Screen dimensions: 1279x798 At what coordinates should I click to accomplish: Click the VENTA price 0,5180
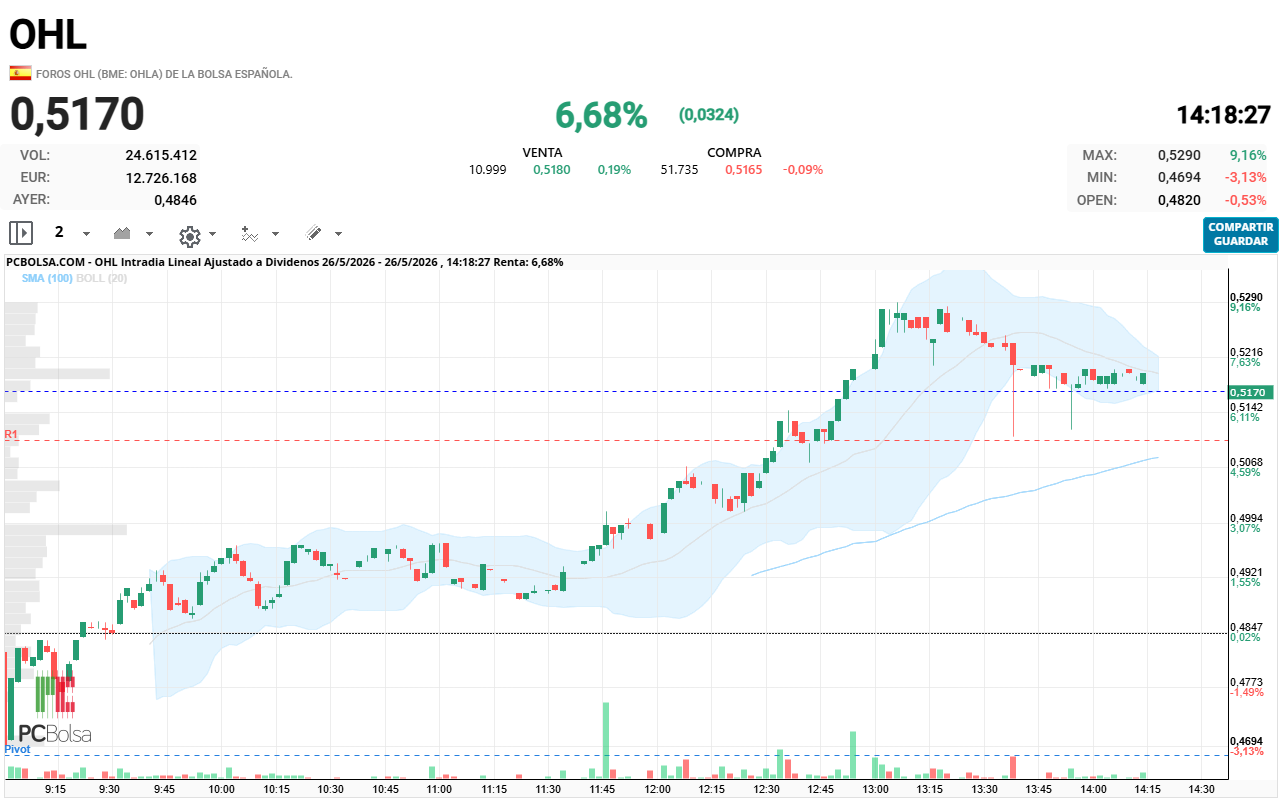[551, 170]
